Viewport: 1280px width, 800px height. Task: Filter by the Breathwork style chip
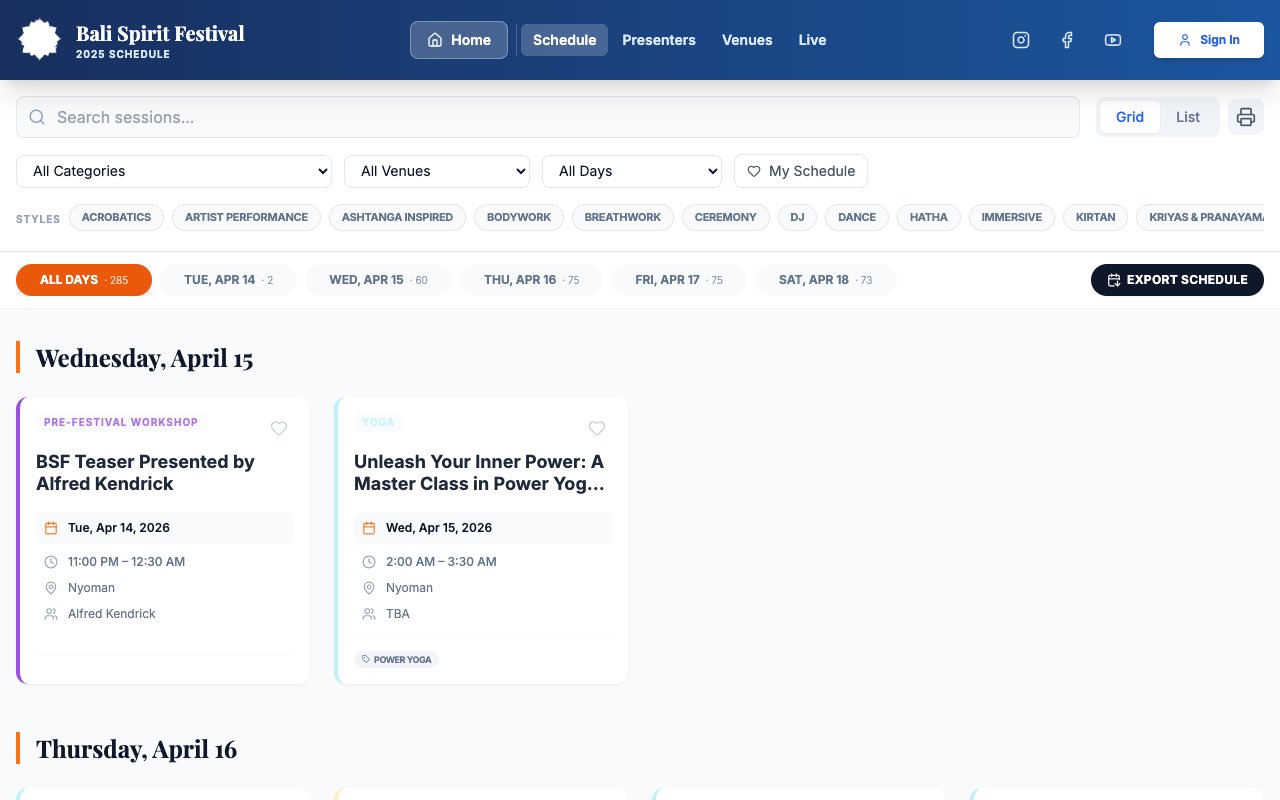pos(622,217)
